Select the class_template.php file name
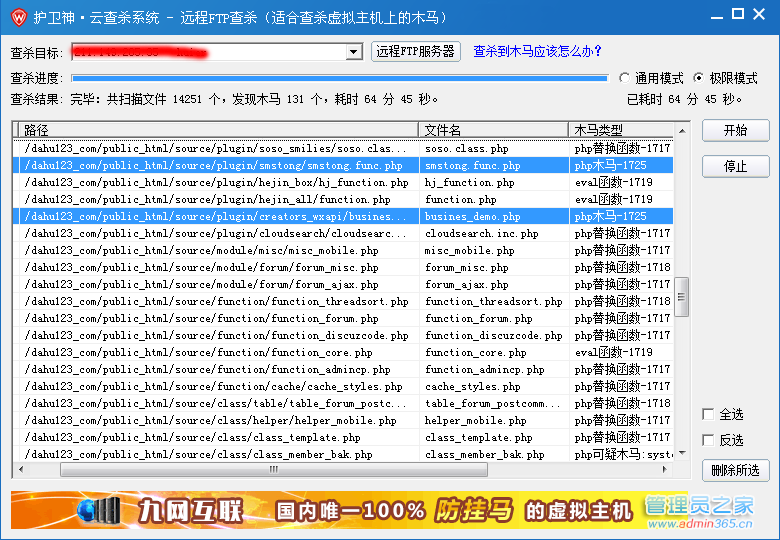Viewport: 780px width, 540px height. click(x=479, y=438)
